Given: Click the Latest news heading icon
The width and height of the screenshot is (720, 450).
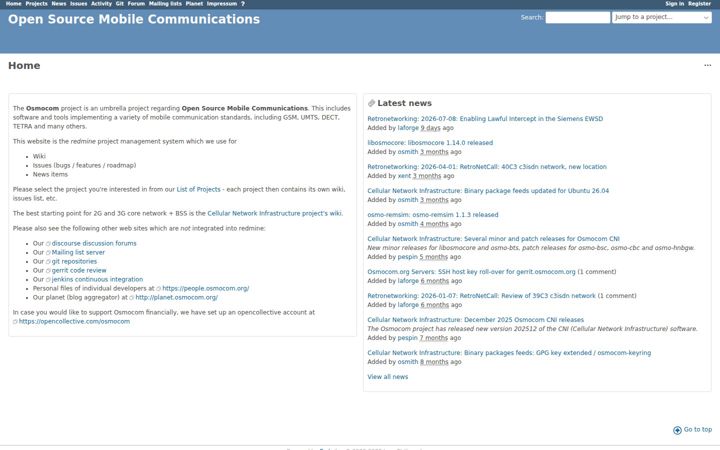Looking at the screenshot, I should pos(371,103).
